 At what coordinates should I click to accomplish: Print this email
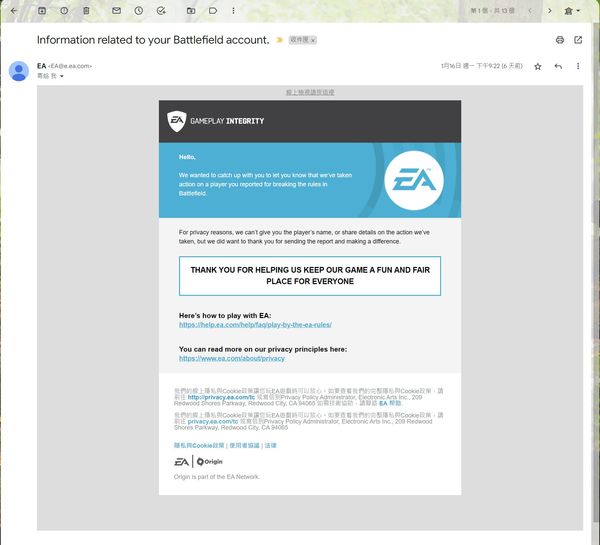click(559, 40)
